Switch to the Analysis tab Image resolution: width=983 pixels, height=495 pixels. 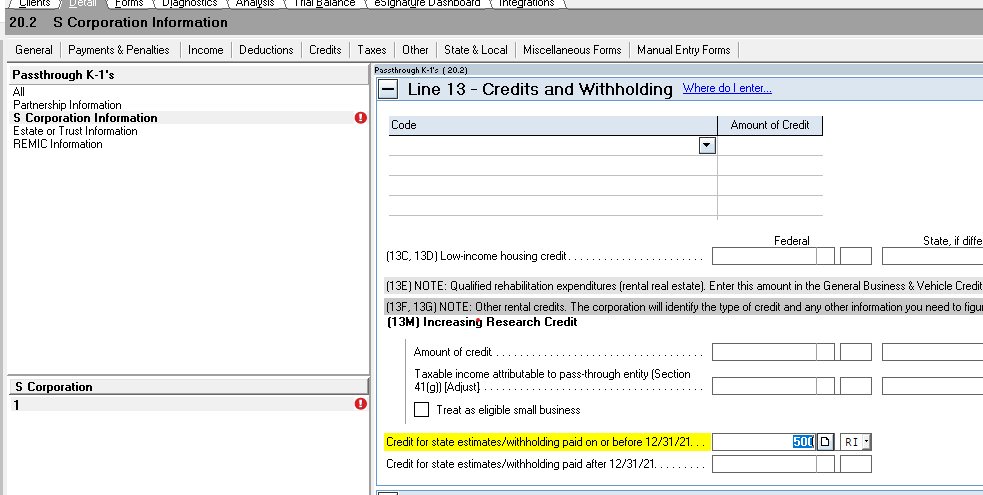click(255, 3)
